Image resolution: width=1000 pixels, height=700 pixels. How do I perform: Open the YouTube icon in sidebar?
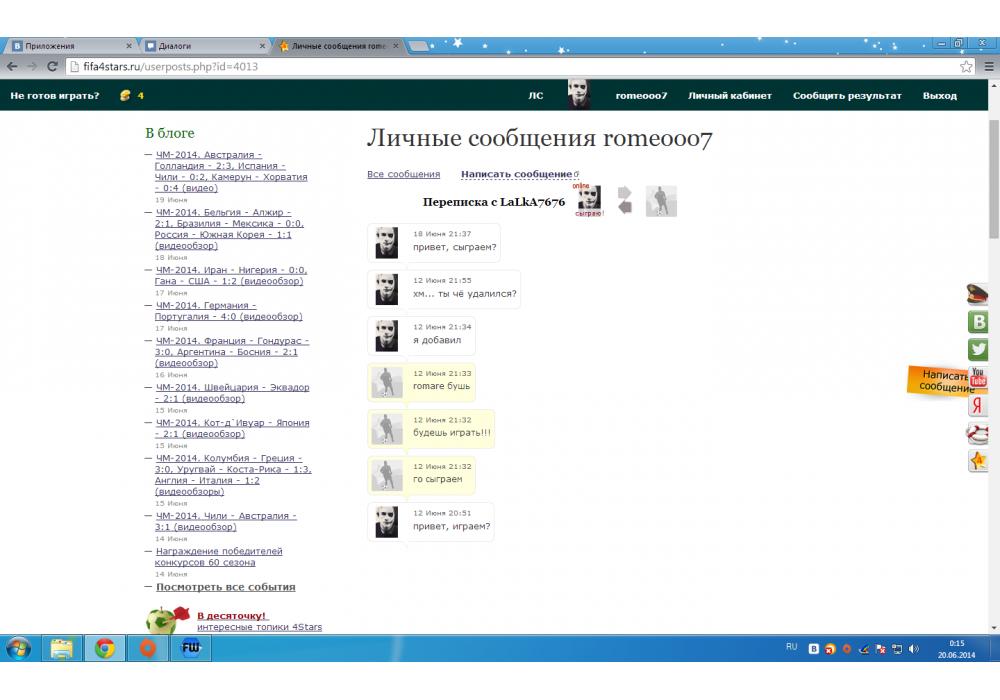tap(978, 377)
